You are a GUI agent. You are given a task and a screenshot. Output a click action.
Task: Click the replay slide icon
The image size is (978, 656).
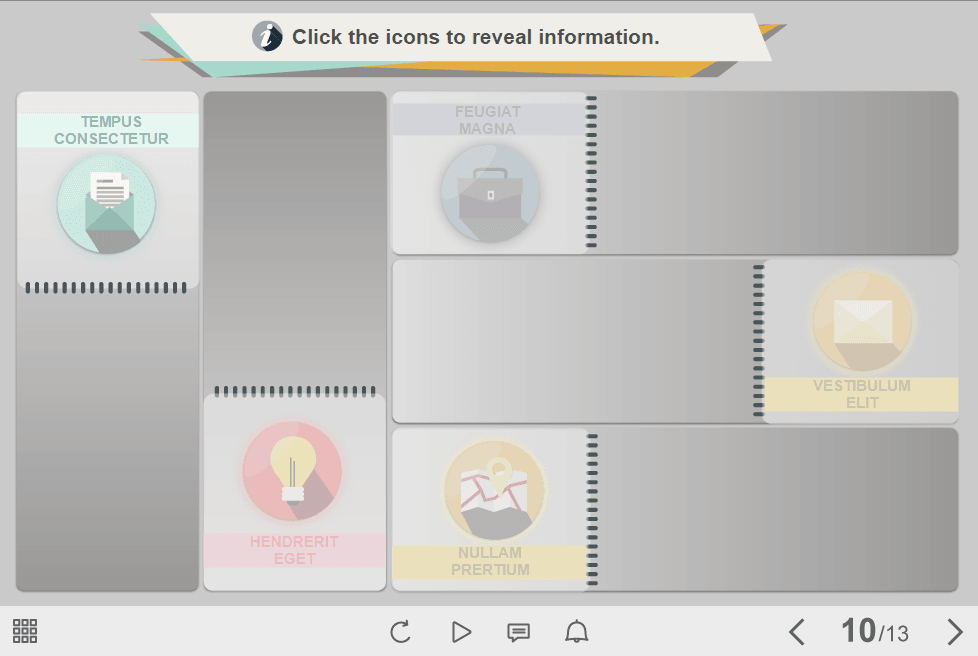click(x=400, y=632)
